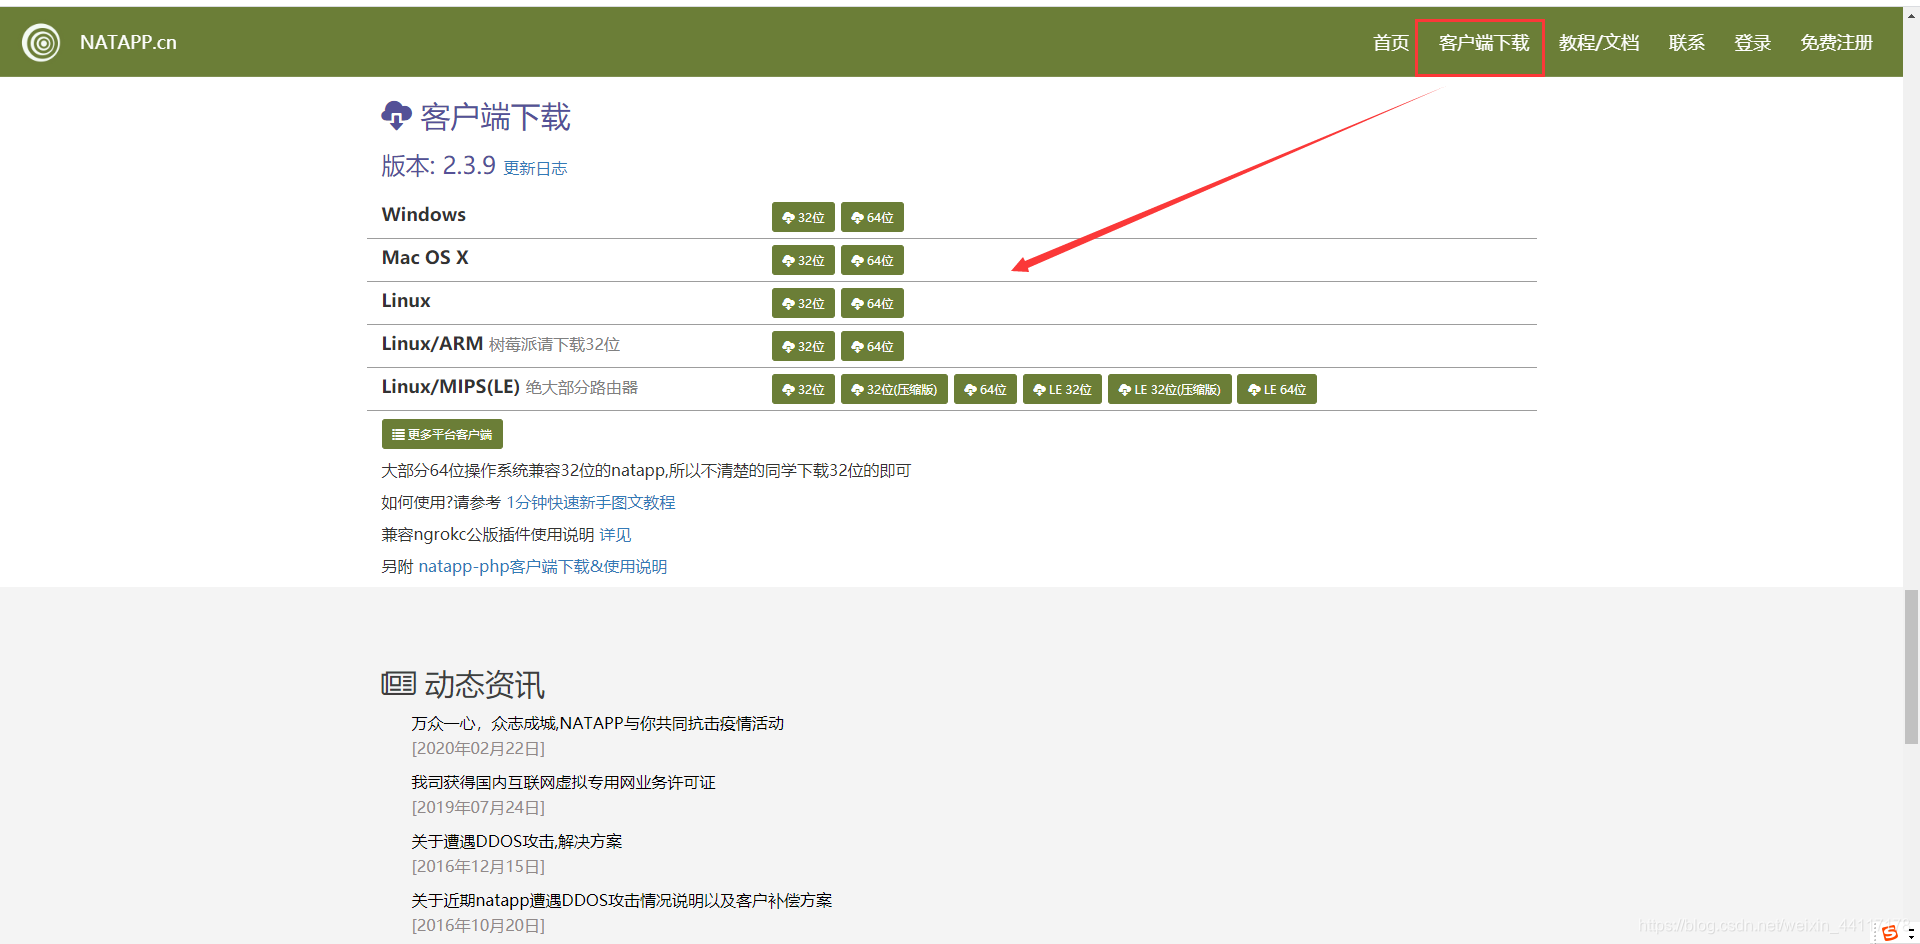This screenshot has width=1920, height=944.
Task: Open the 详见 link for ngrokc plugin
Action: (x=615, y=534)
